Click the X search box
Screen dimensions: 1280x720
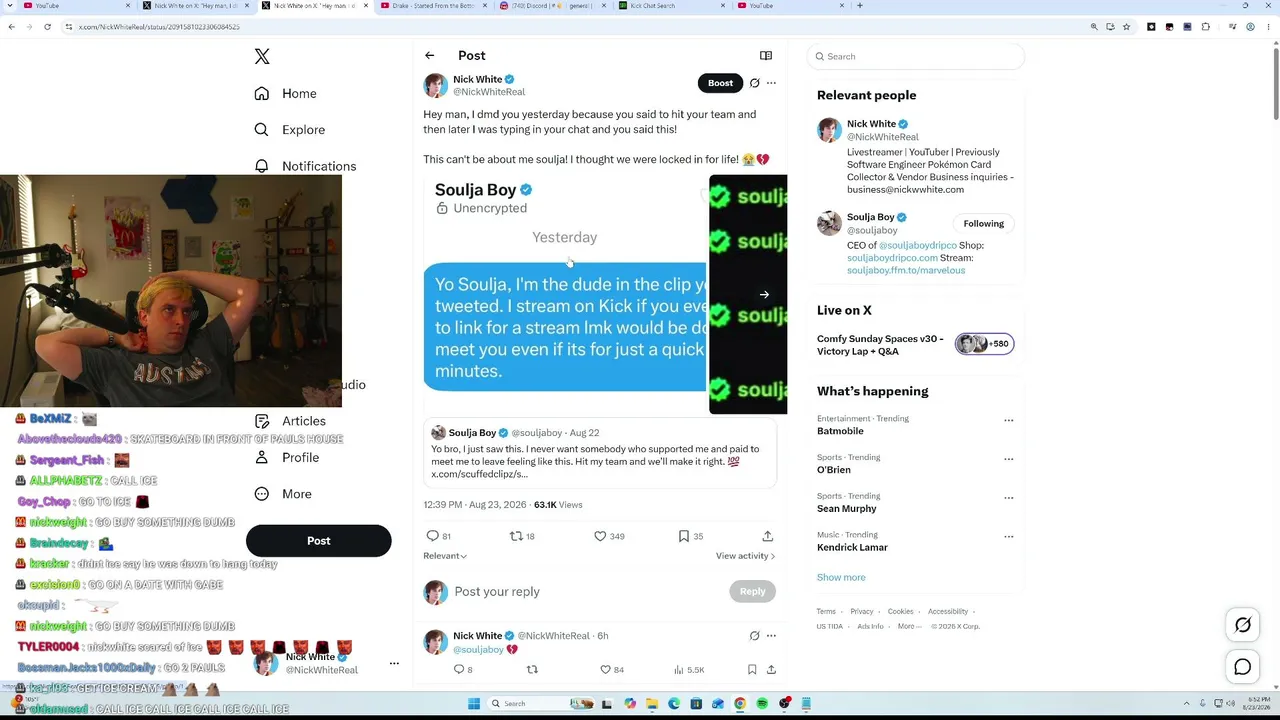(915, 57)
